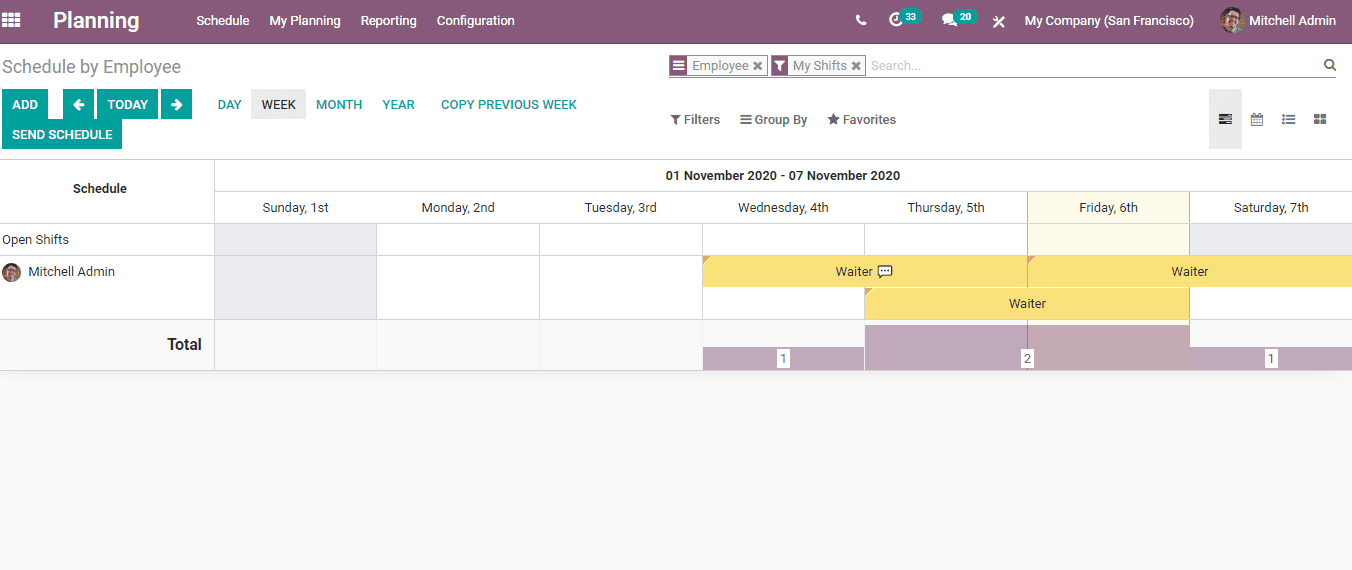The image size is (1352, 570).
Task: Click the phone call icon
Action: 861,20
